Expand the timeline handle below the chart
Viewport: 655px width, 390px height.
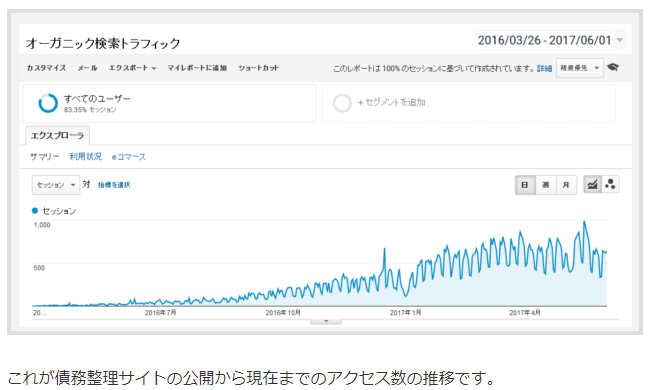click(x=326, y=322)
